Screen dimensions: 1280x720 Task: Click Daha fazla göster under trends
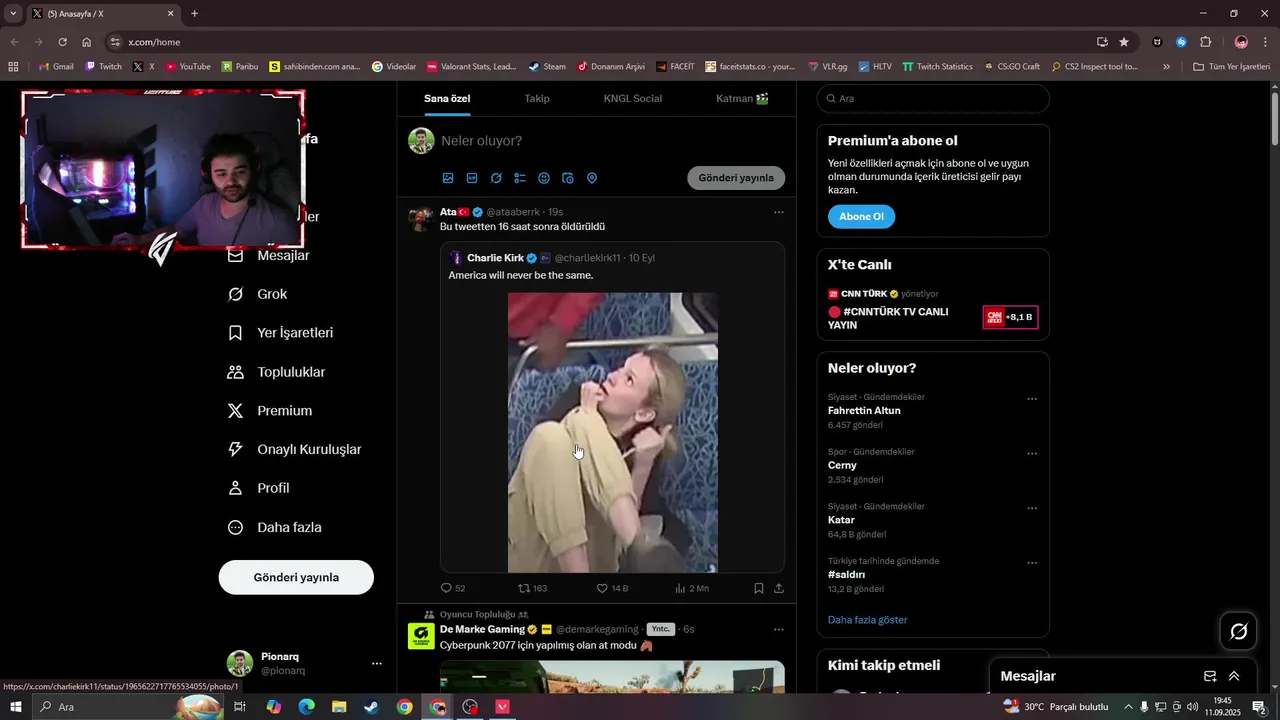868,620
